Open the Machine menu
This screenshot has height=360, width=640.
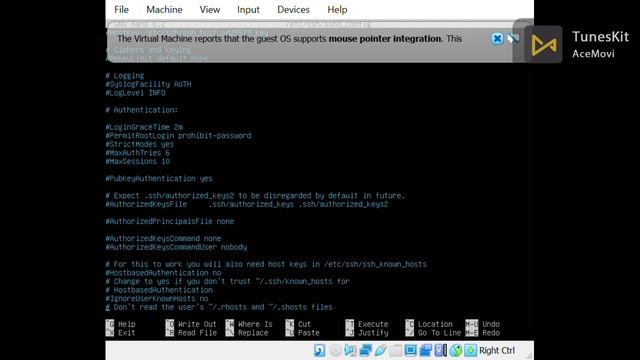[164, 9]
